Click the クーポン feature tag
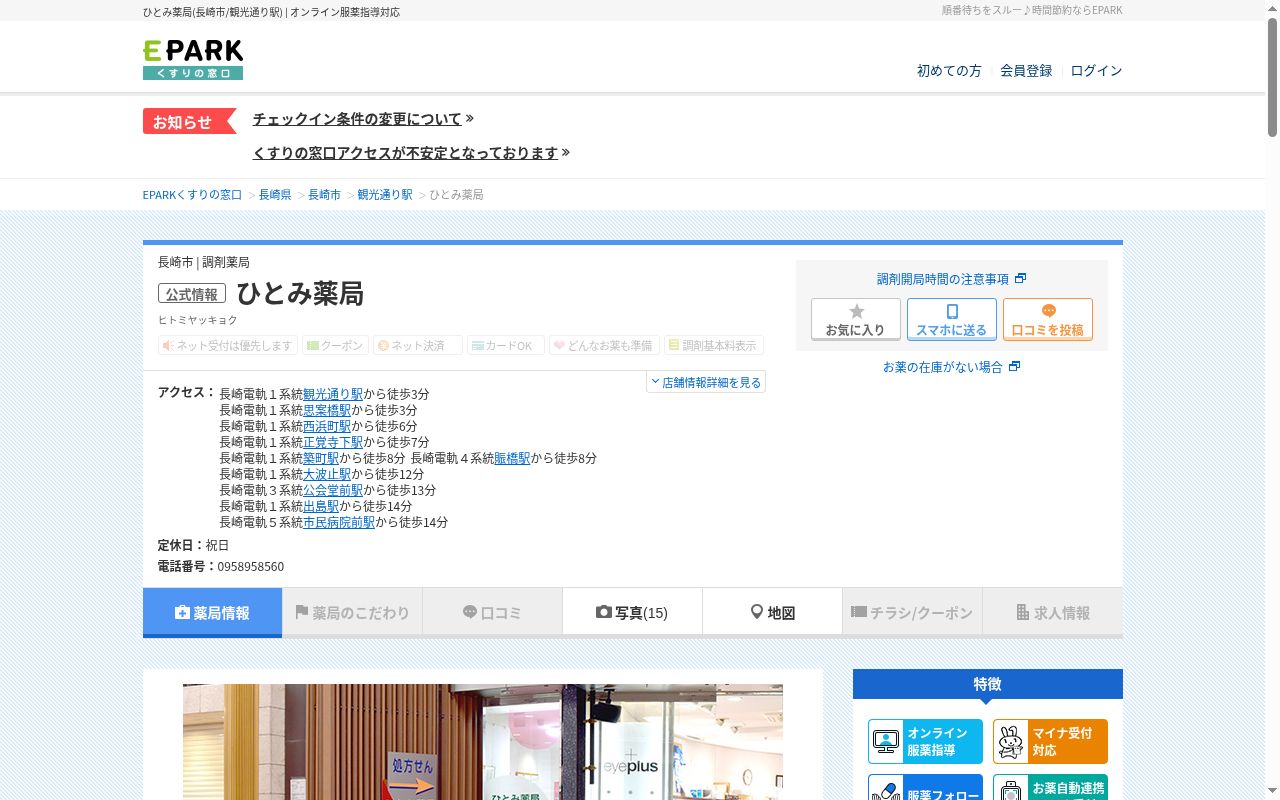 335,345
